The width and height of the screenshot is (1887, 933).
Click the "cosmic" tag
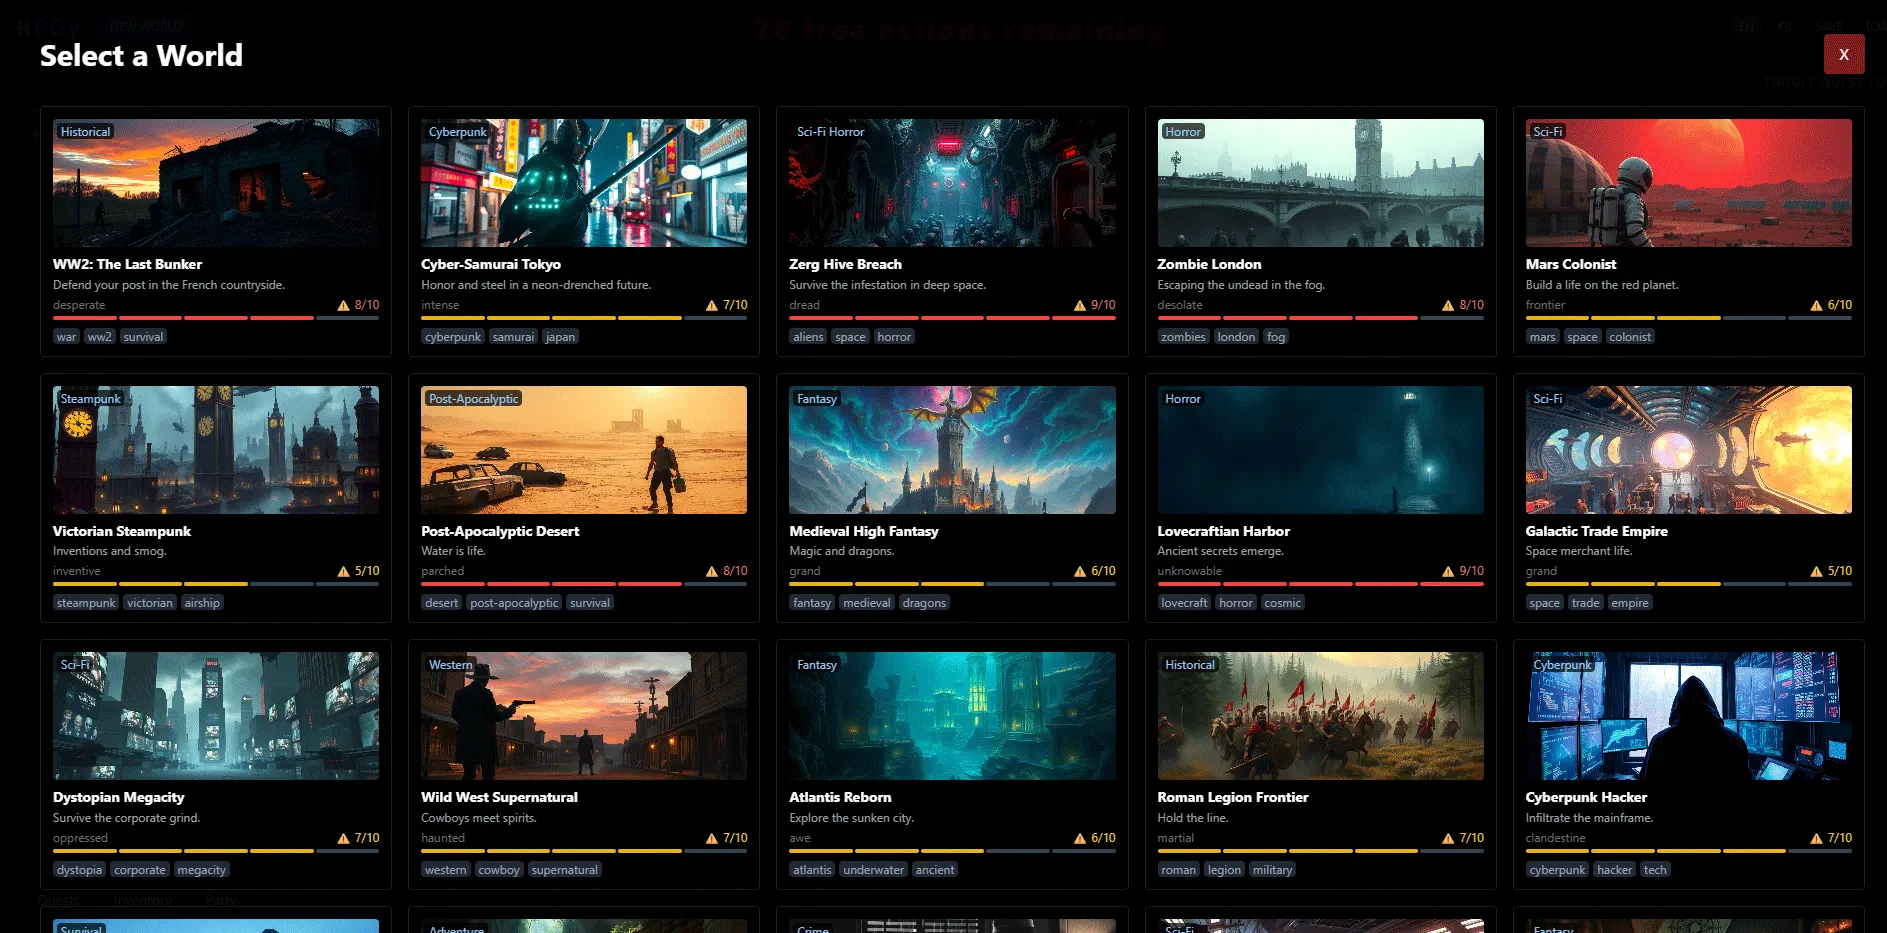(1282, 603)
